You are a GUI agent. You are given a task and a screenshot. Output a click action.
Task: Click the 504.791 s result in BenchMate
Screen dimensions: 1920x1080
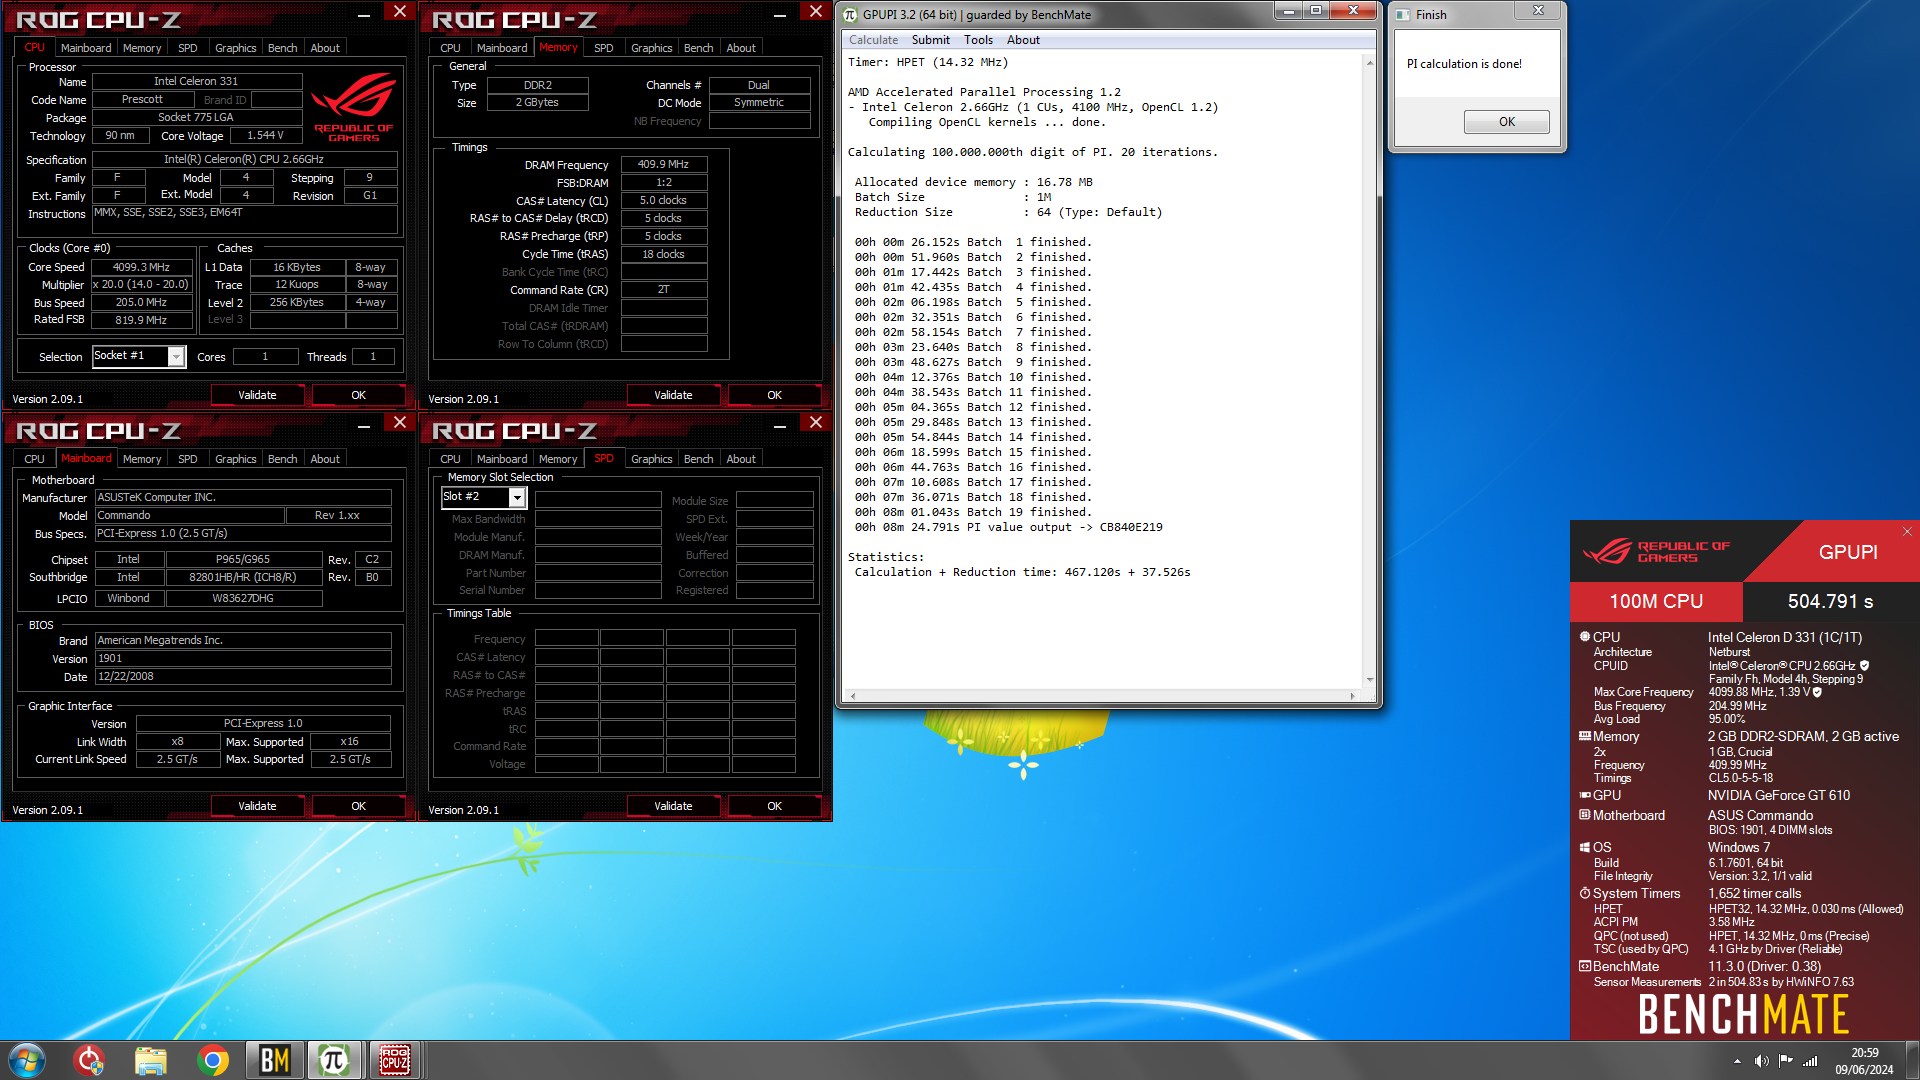pos(1830,601)
